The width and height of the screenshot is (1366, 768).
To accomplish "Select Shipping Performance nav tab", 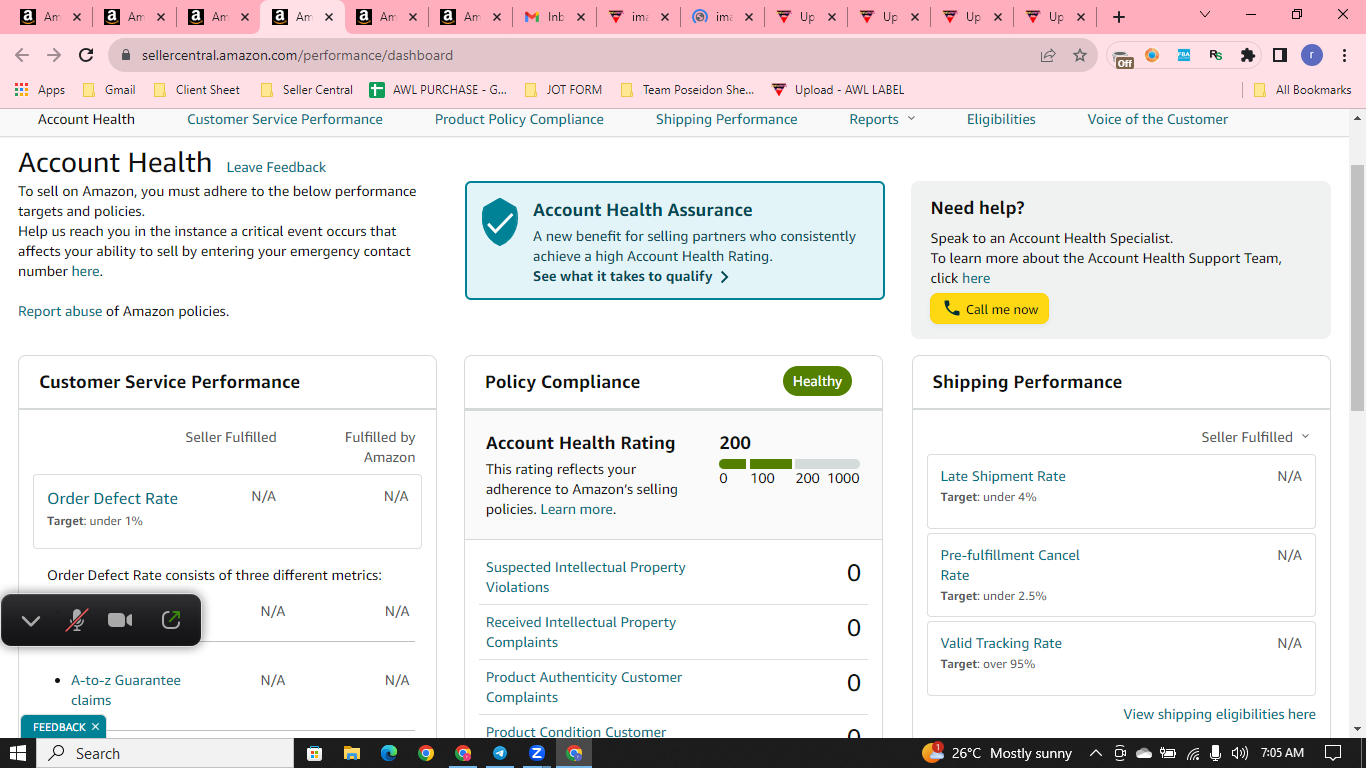I will (x=727, y=119).
